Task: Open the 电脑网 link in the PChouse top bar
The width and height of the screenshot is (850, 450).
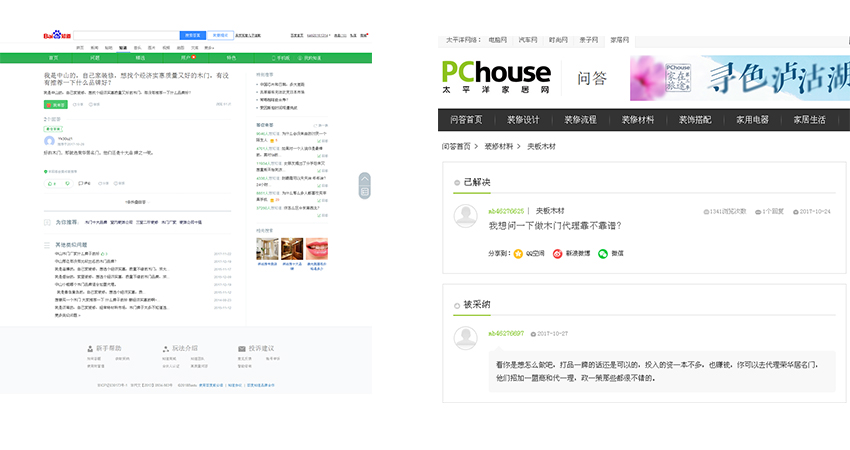Action: 498,40
